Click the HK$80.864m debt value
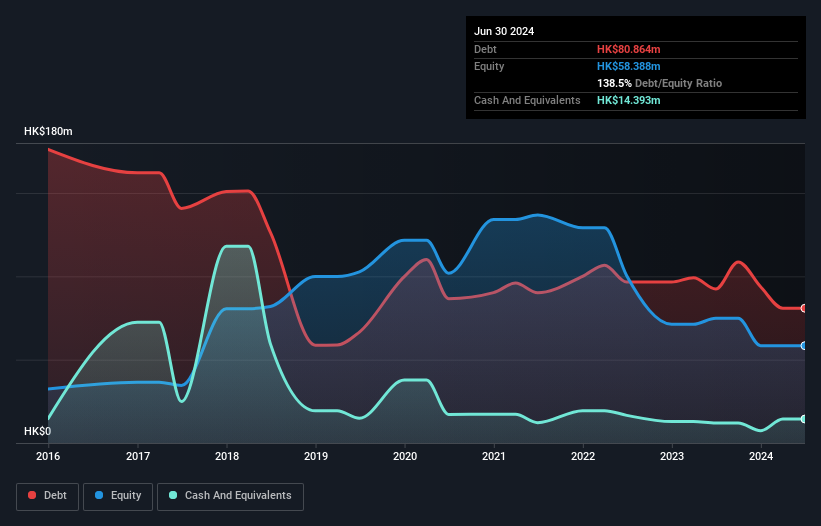The image size is (821, 526). point(628,49)
